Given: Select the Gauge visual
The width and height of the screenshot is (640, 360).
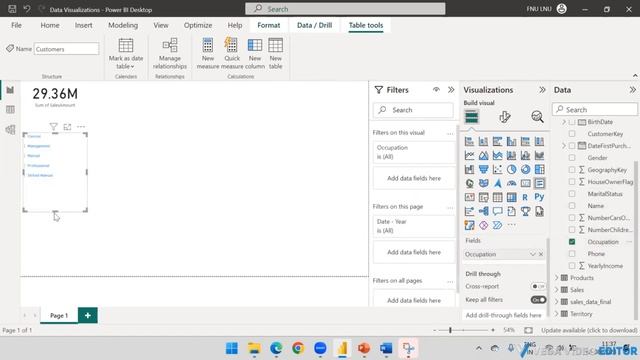Looking at the screenshot, I should 511,183.
